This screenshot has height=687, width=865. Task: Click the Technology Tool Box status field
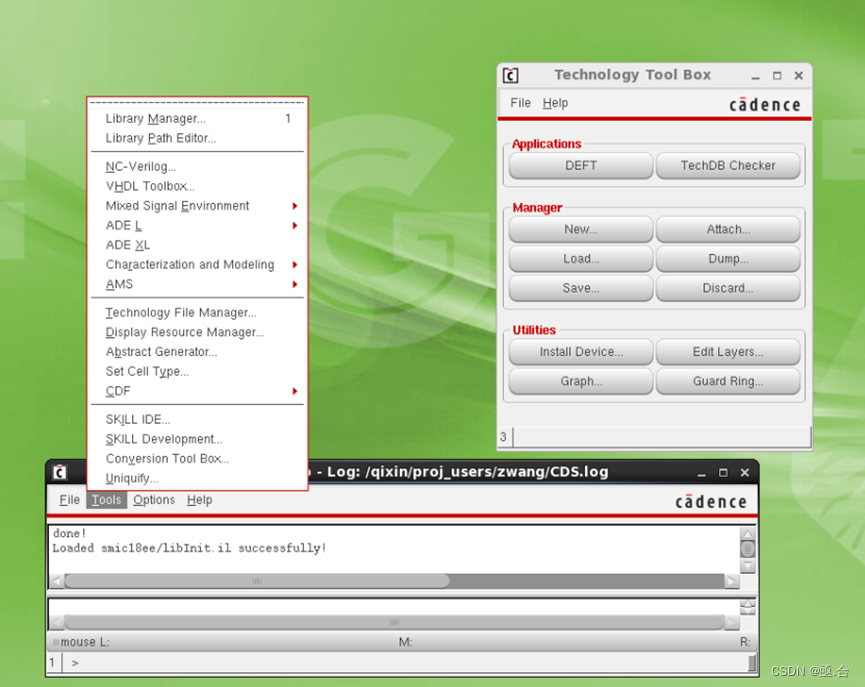[662, 438]
